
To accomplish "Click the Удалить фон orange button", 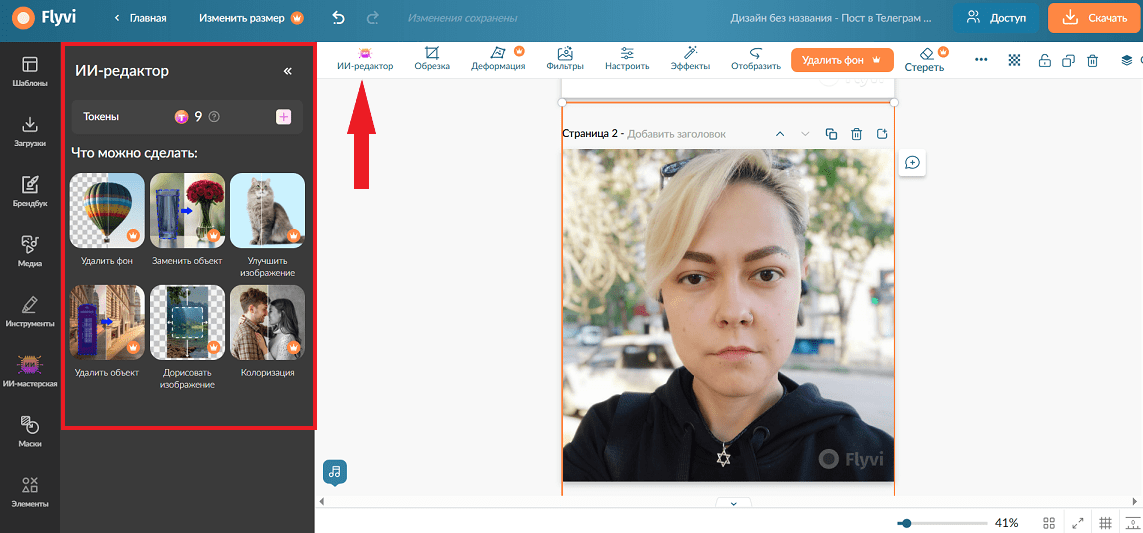I will coord(842,60).
